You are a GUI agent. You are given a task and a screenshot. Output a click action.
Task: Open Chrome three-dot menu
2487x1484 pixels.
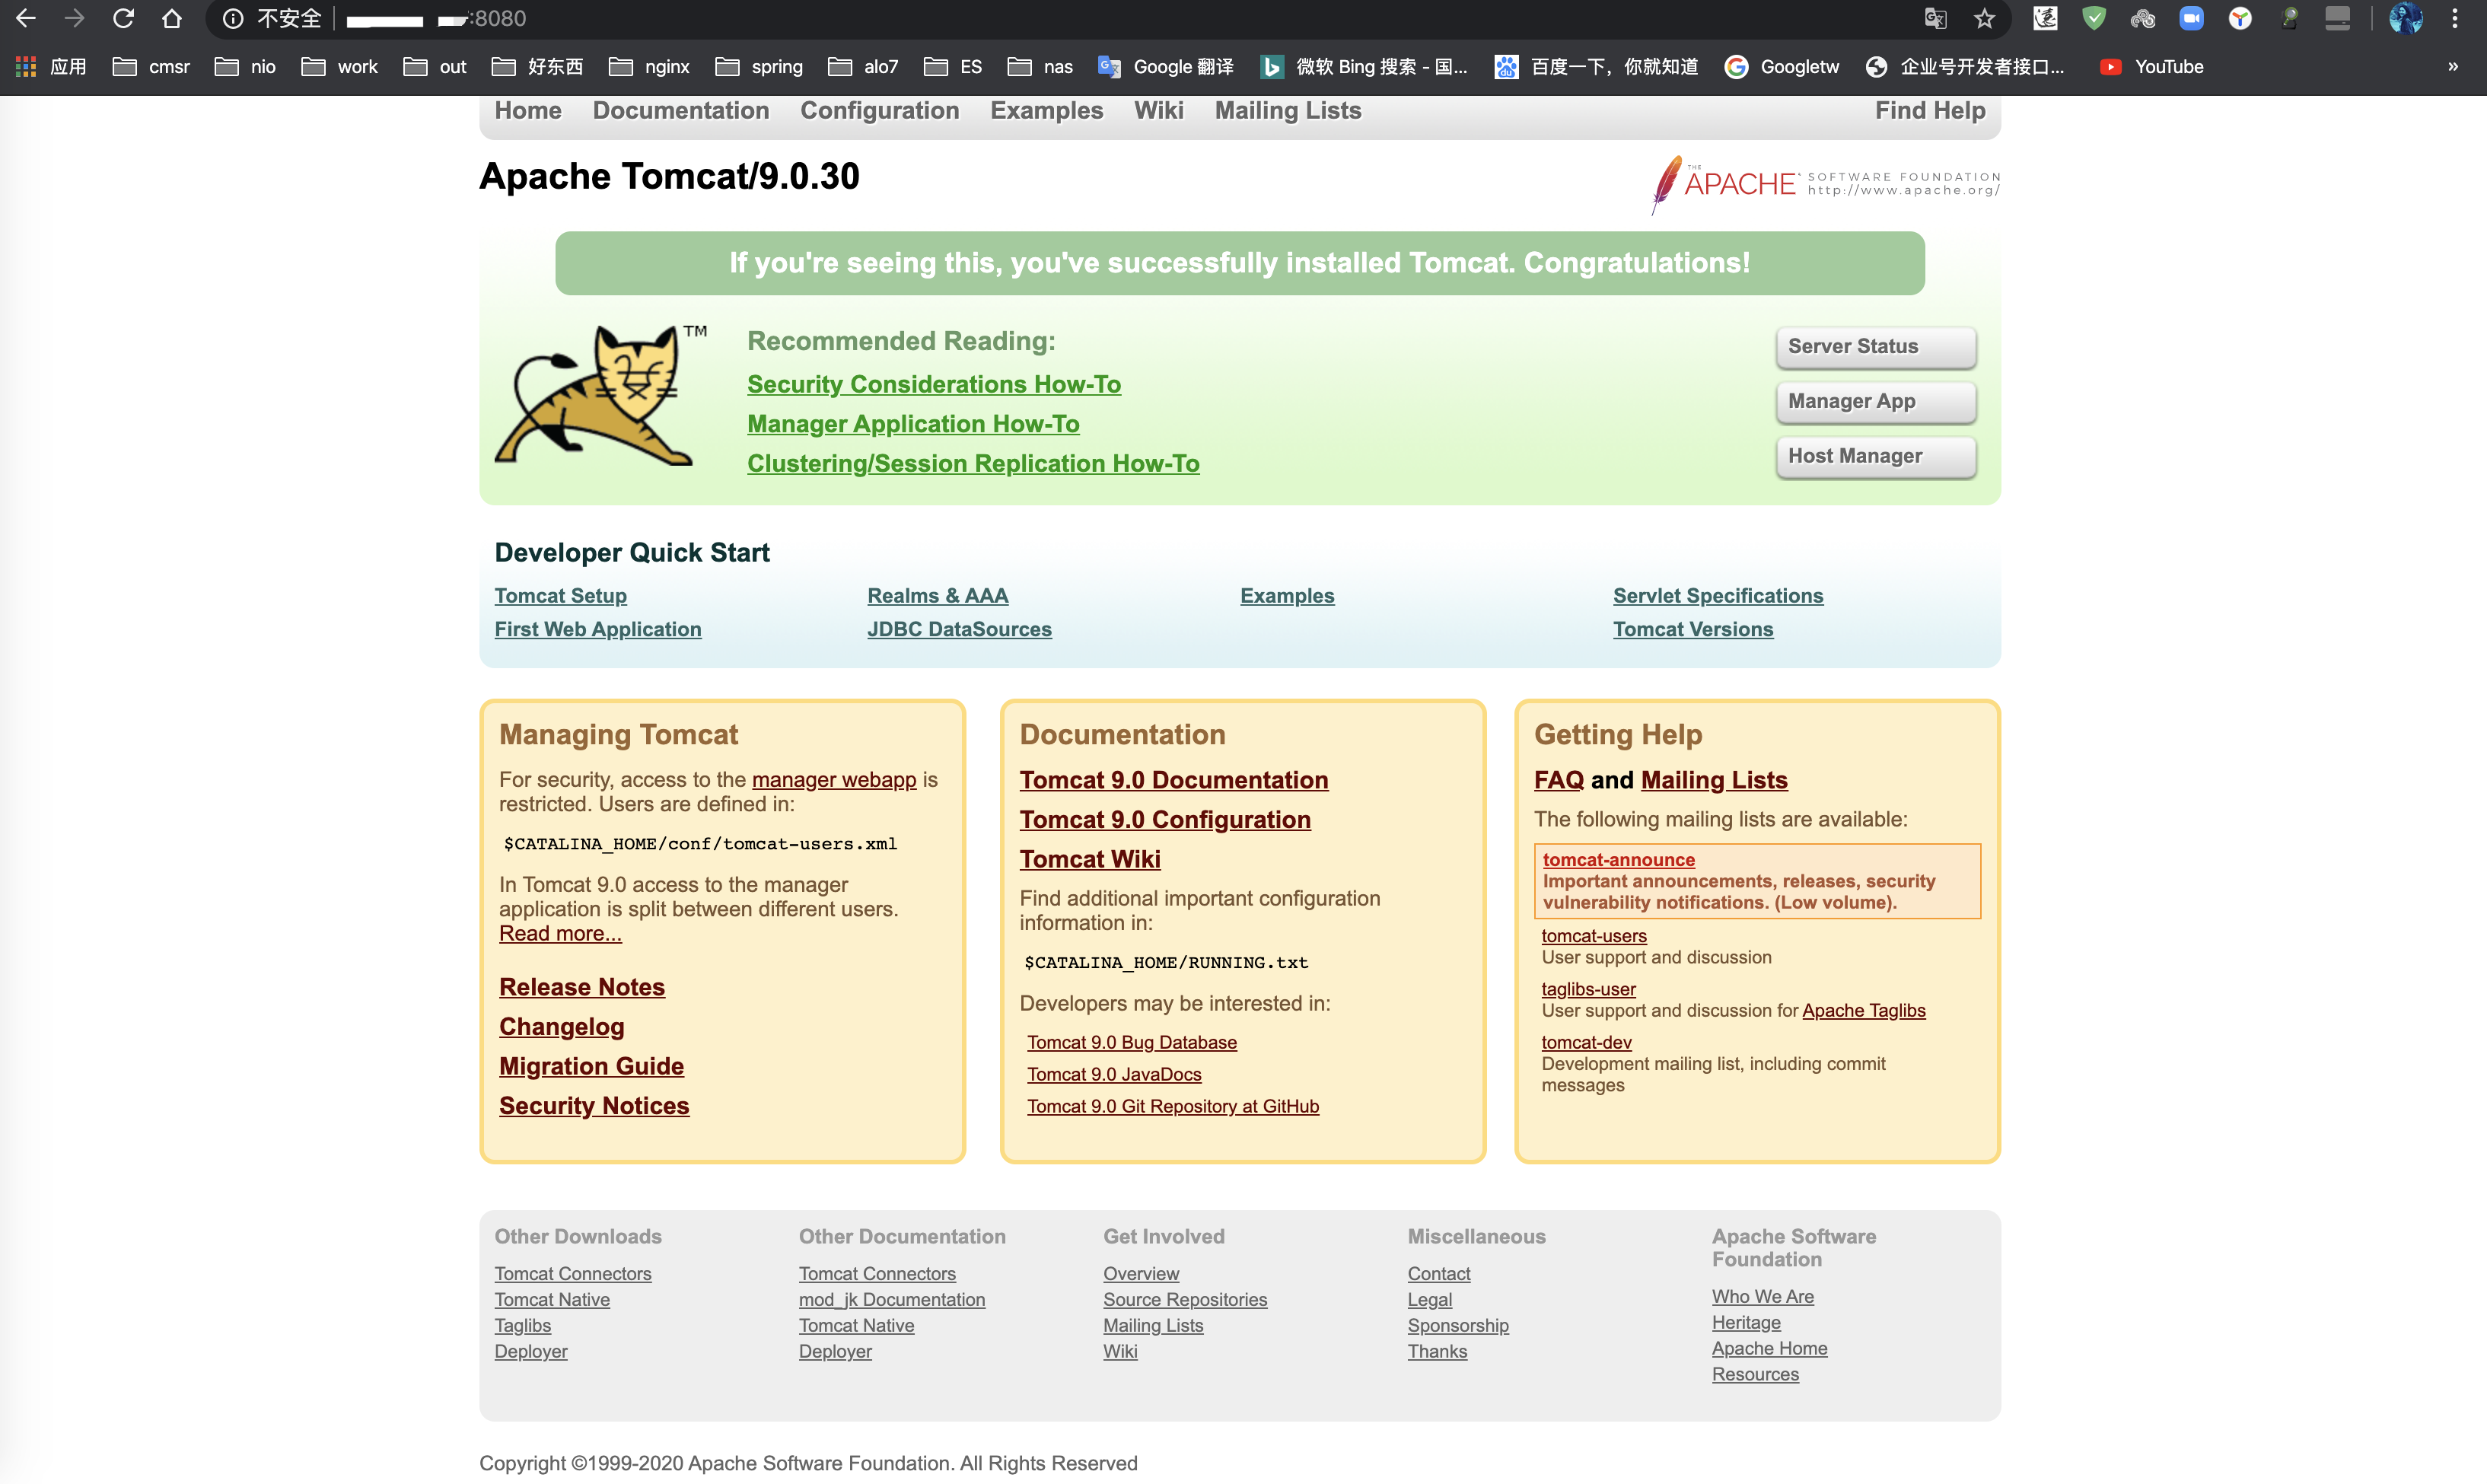(2455, 19)
